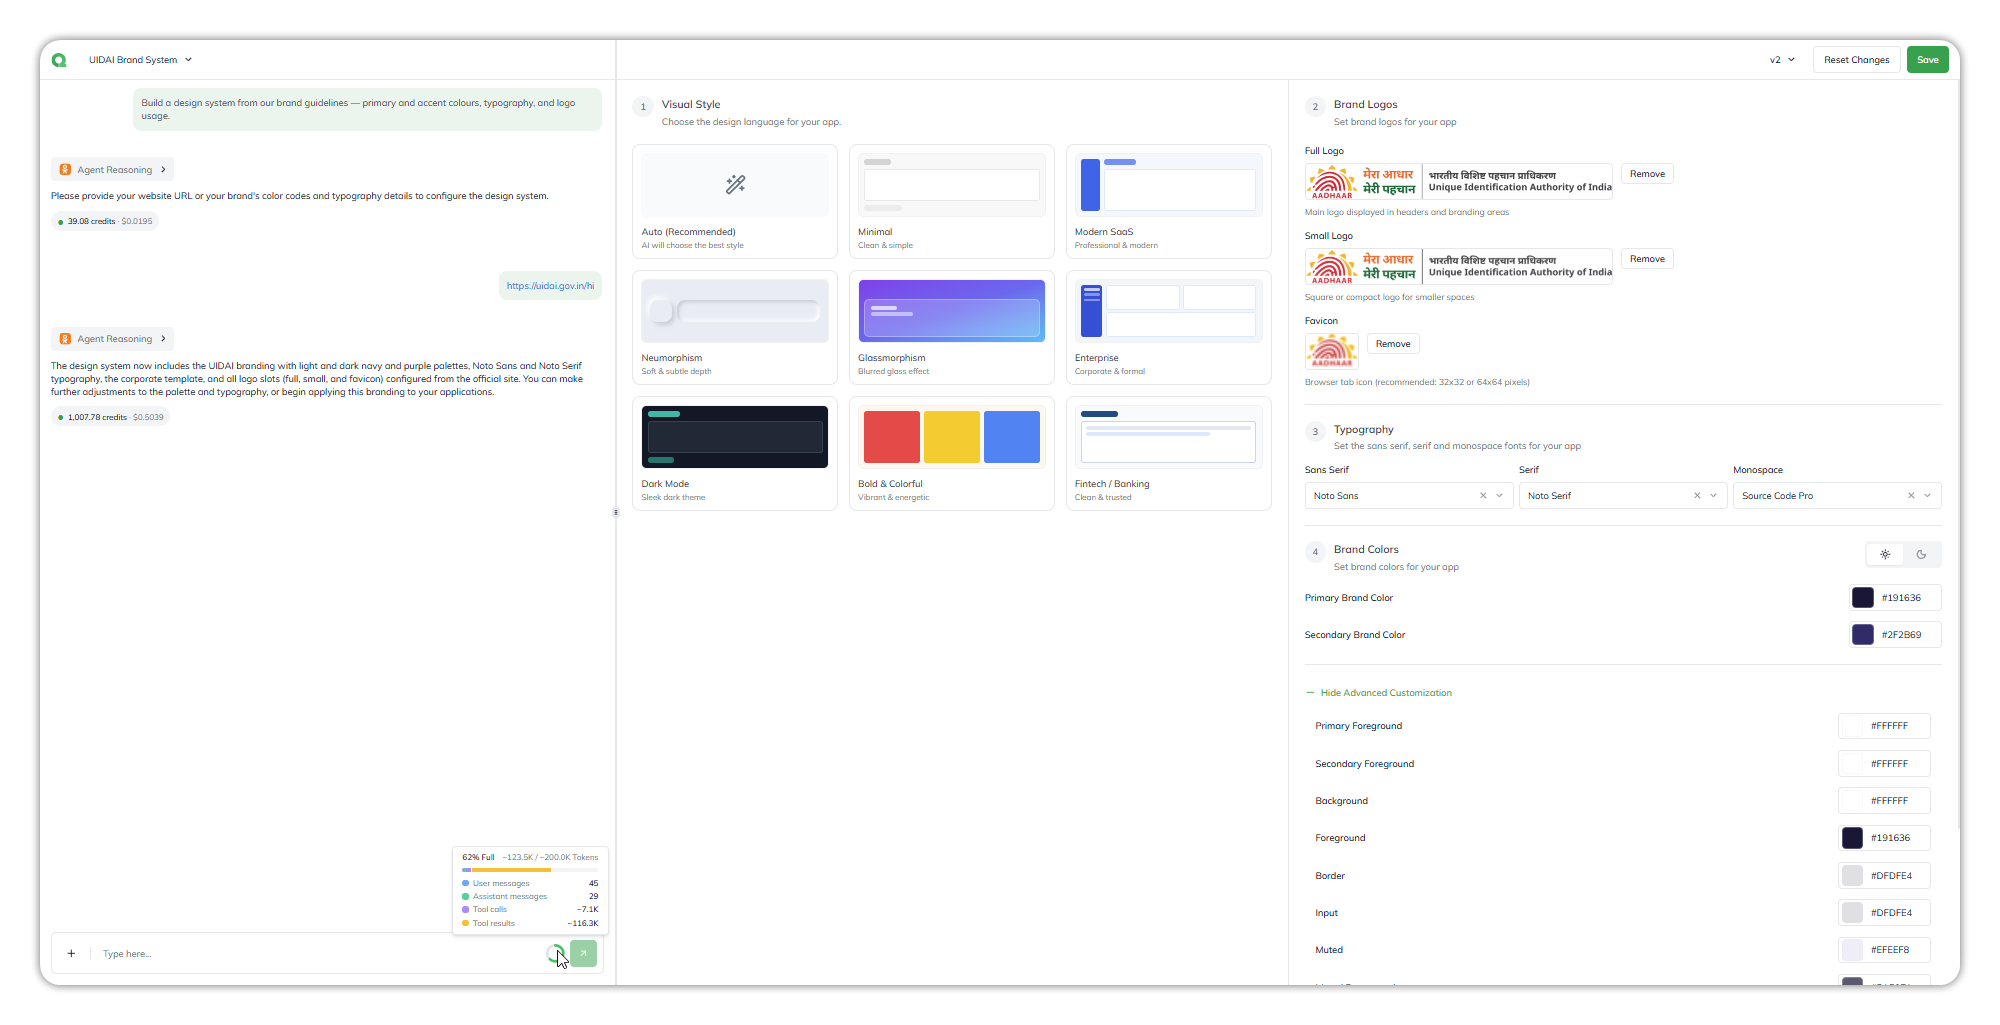This screenshot has height=1025, width=2000.
Task: Expand the first Agent Reasoning section
Action: click(112, 170)
